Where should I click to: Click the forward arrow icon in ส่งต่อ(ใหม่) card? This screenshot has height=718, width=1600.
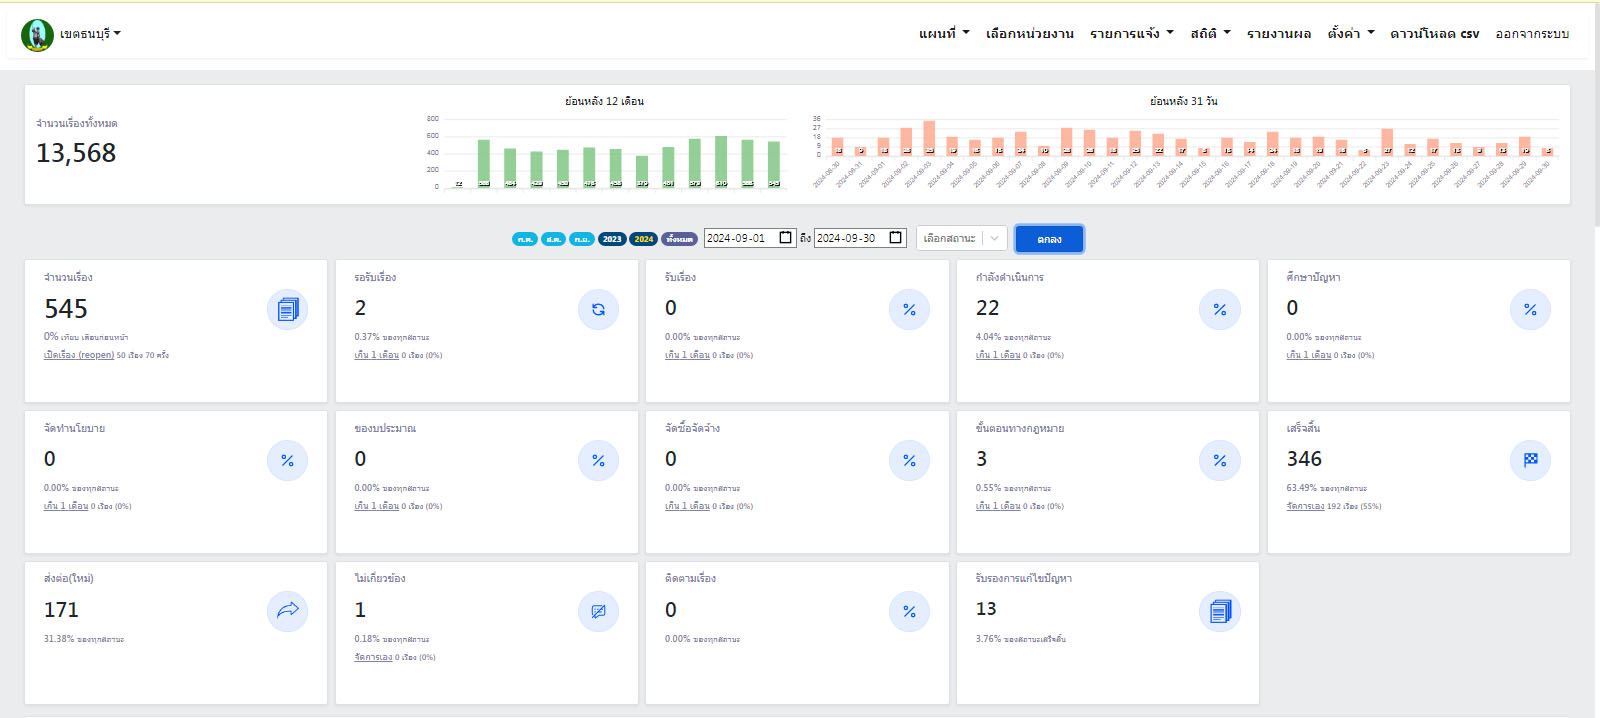[287, 611]
